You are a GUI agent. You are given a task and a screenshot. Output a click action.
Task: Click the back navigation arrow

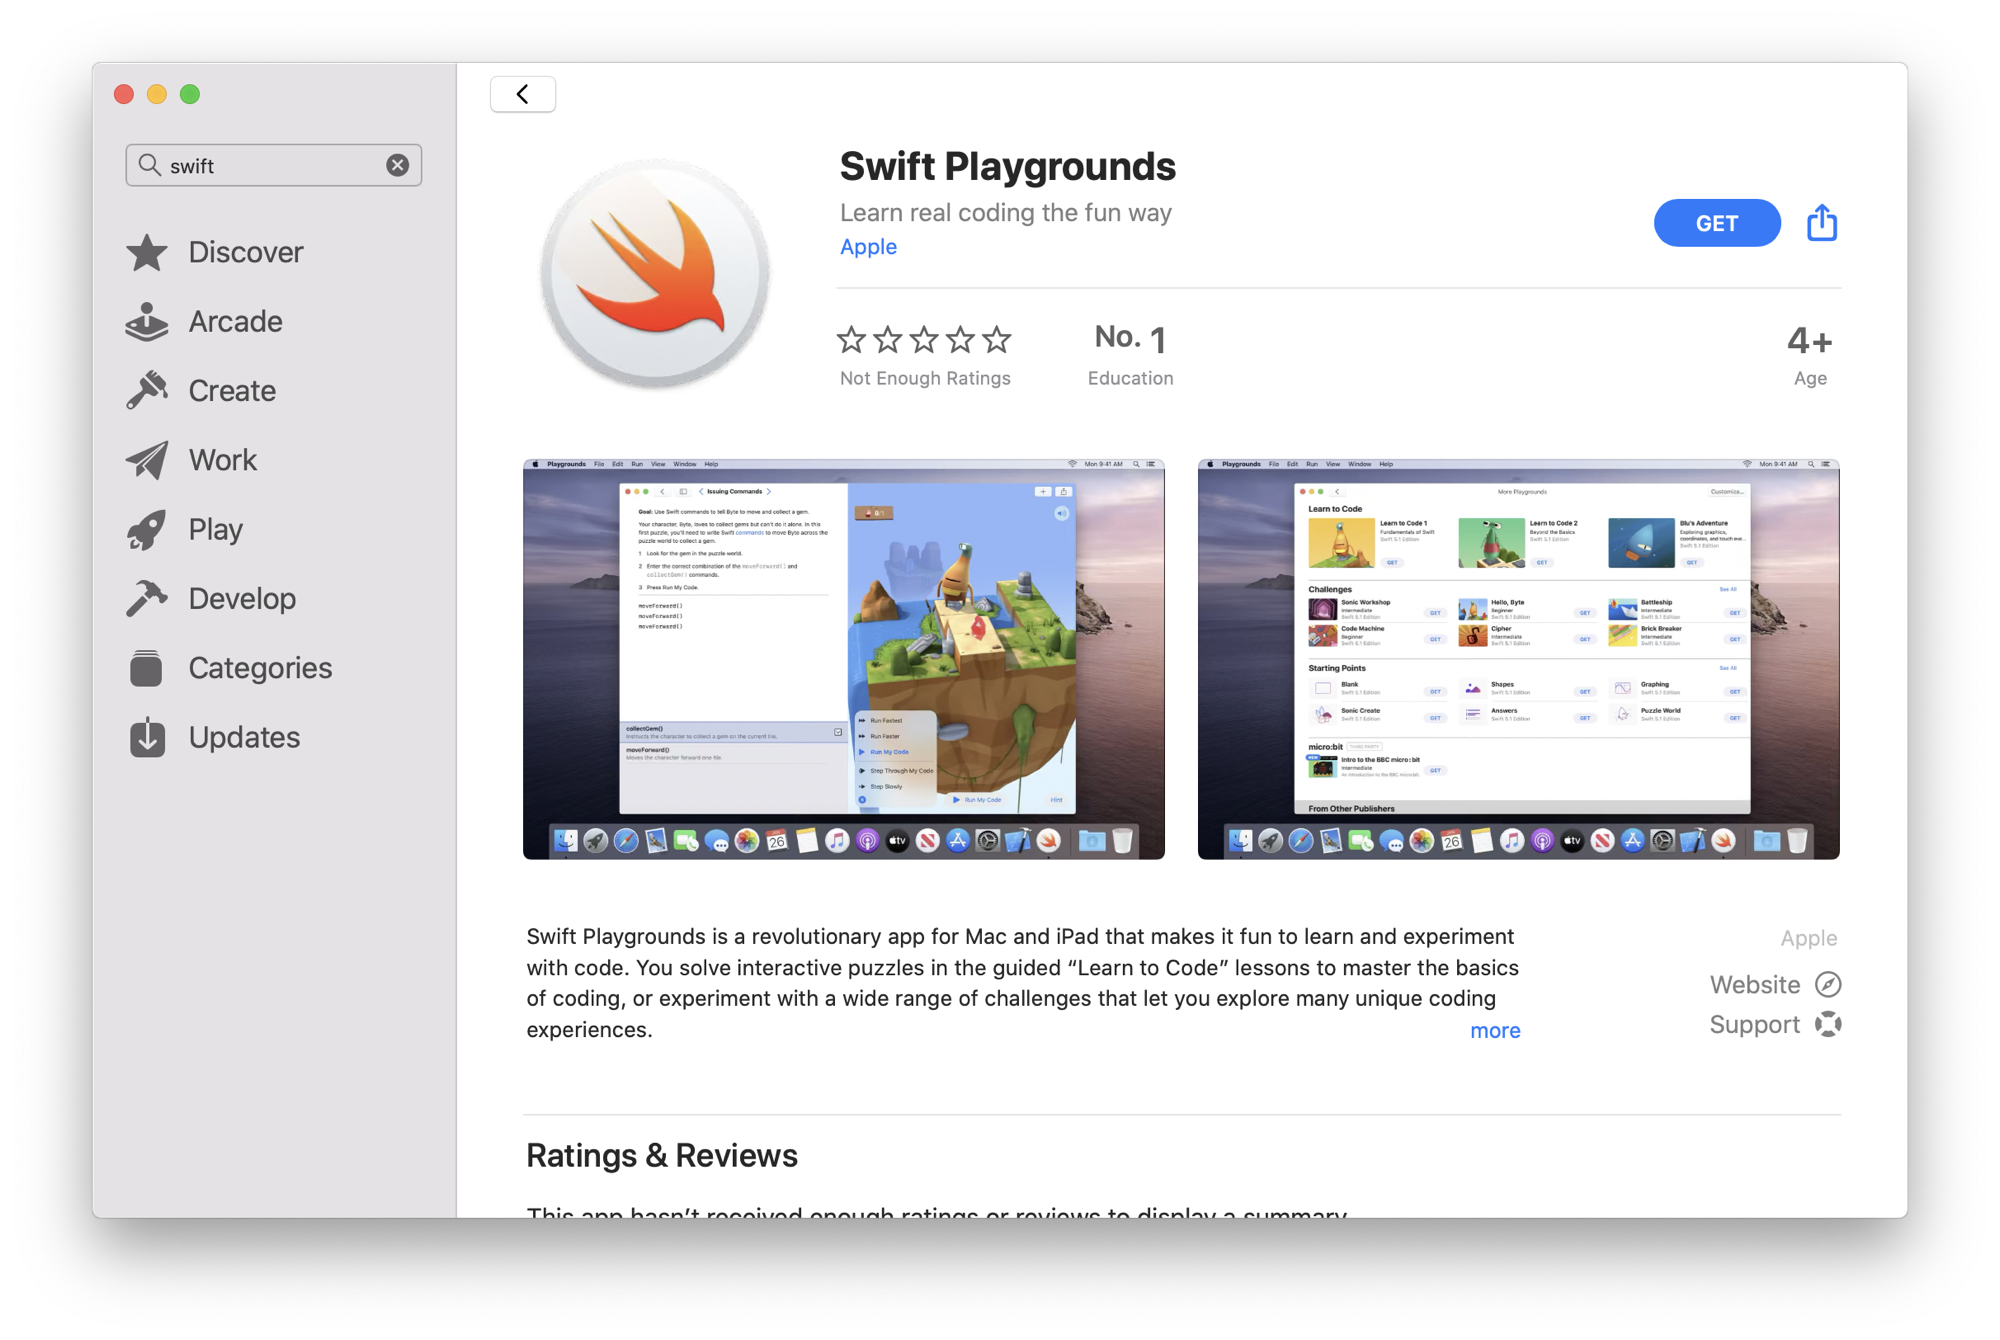(523, 94)
